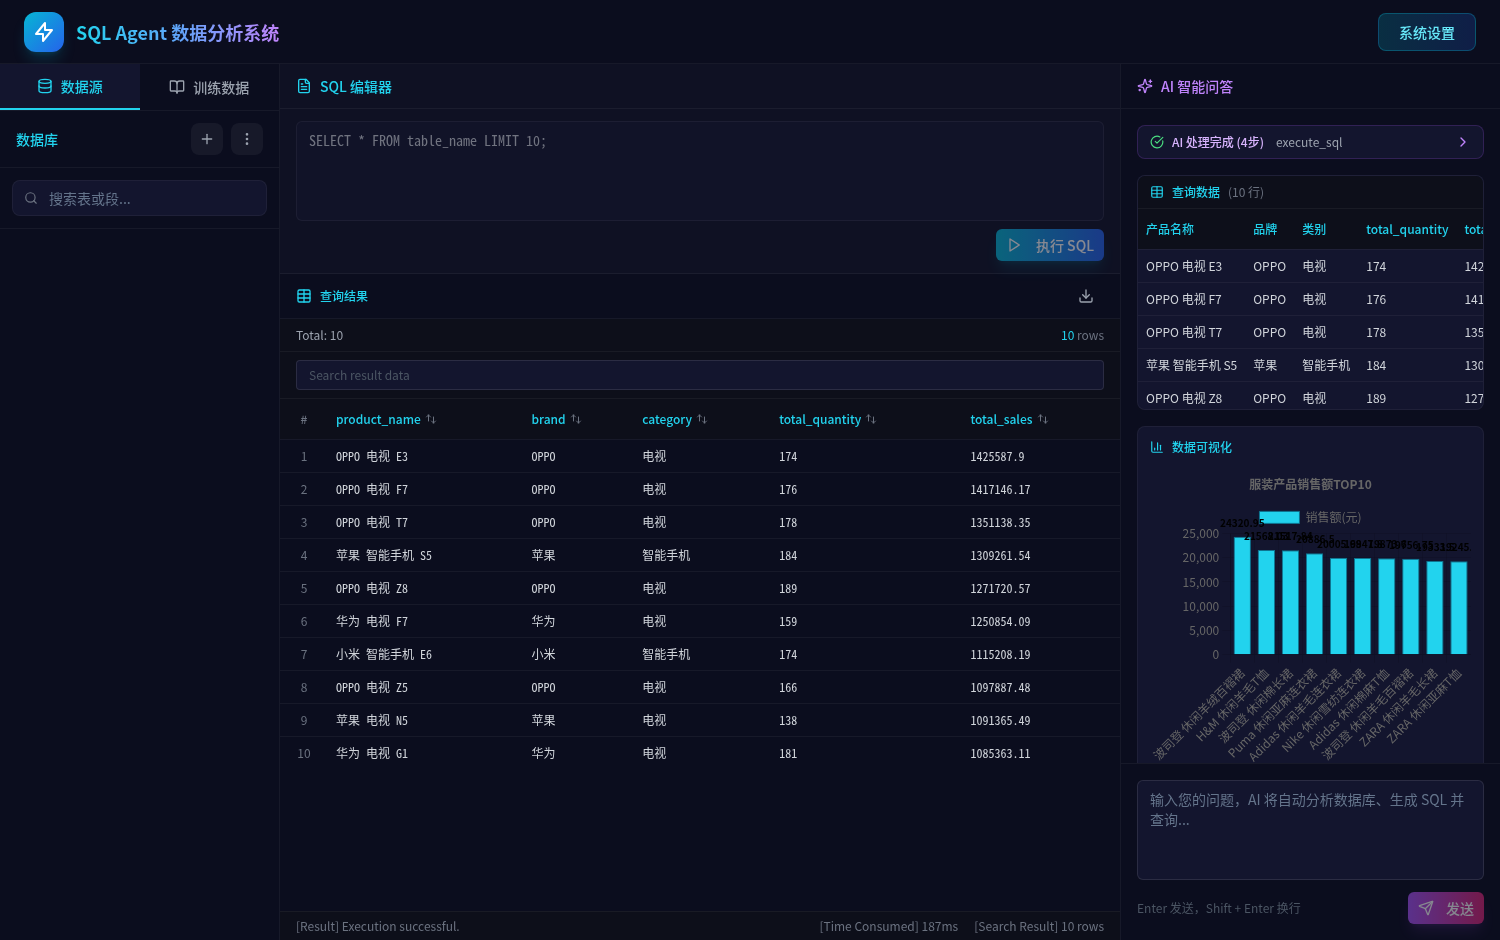Select row 7 小米 智能手机 E6

tap(700, 654)
